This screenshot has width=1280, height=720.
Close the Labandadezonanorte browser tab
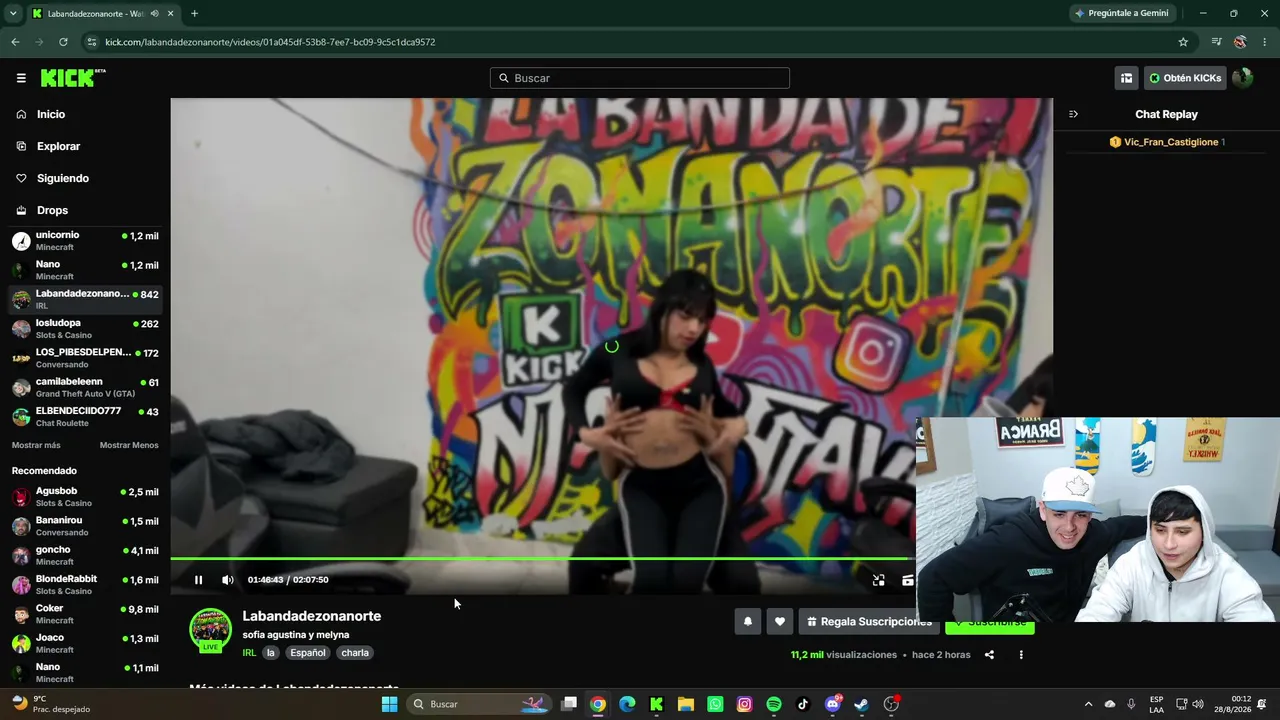171,13
